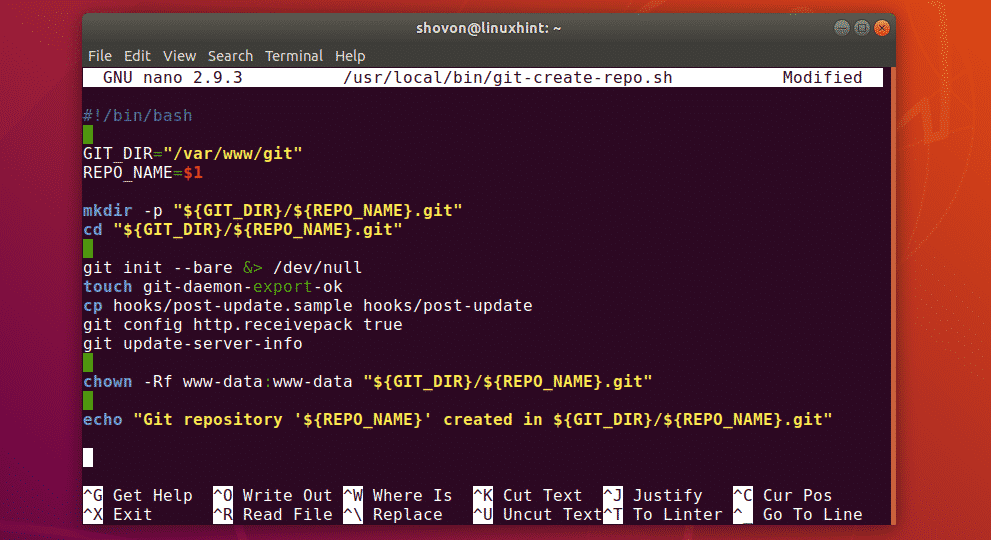The image size is (991, 540).
Task: Click the Modified status in nano header
Action: (822, 78)
